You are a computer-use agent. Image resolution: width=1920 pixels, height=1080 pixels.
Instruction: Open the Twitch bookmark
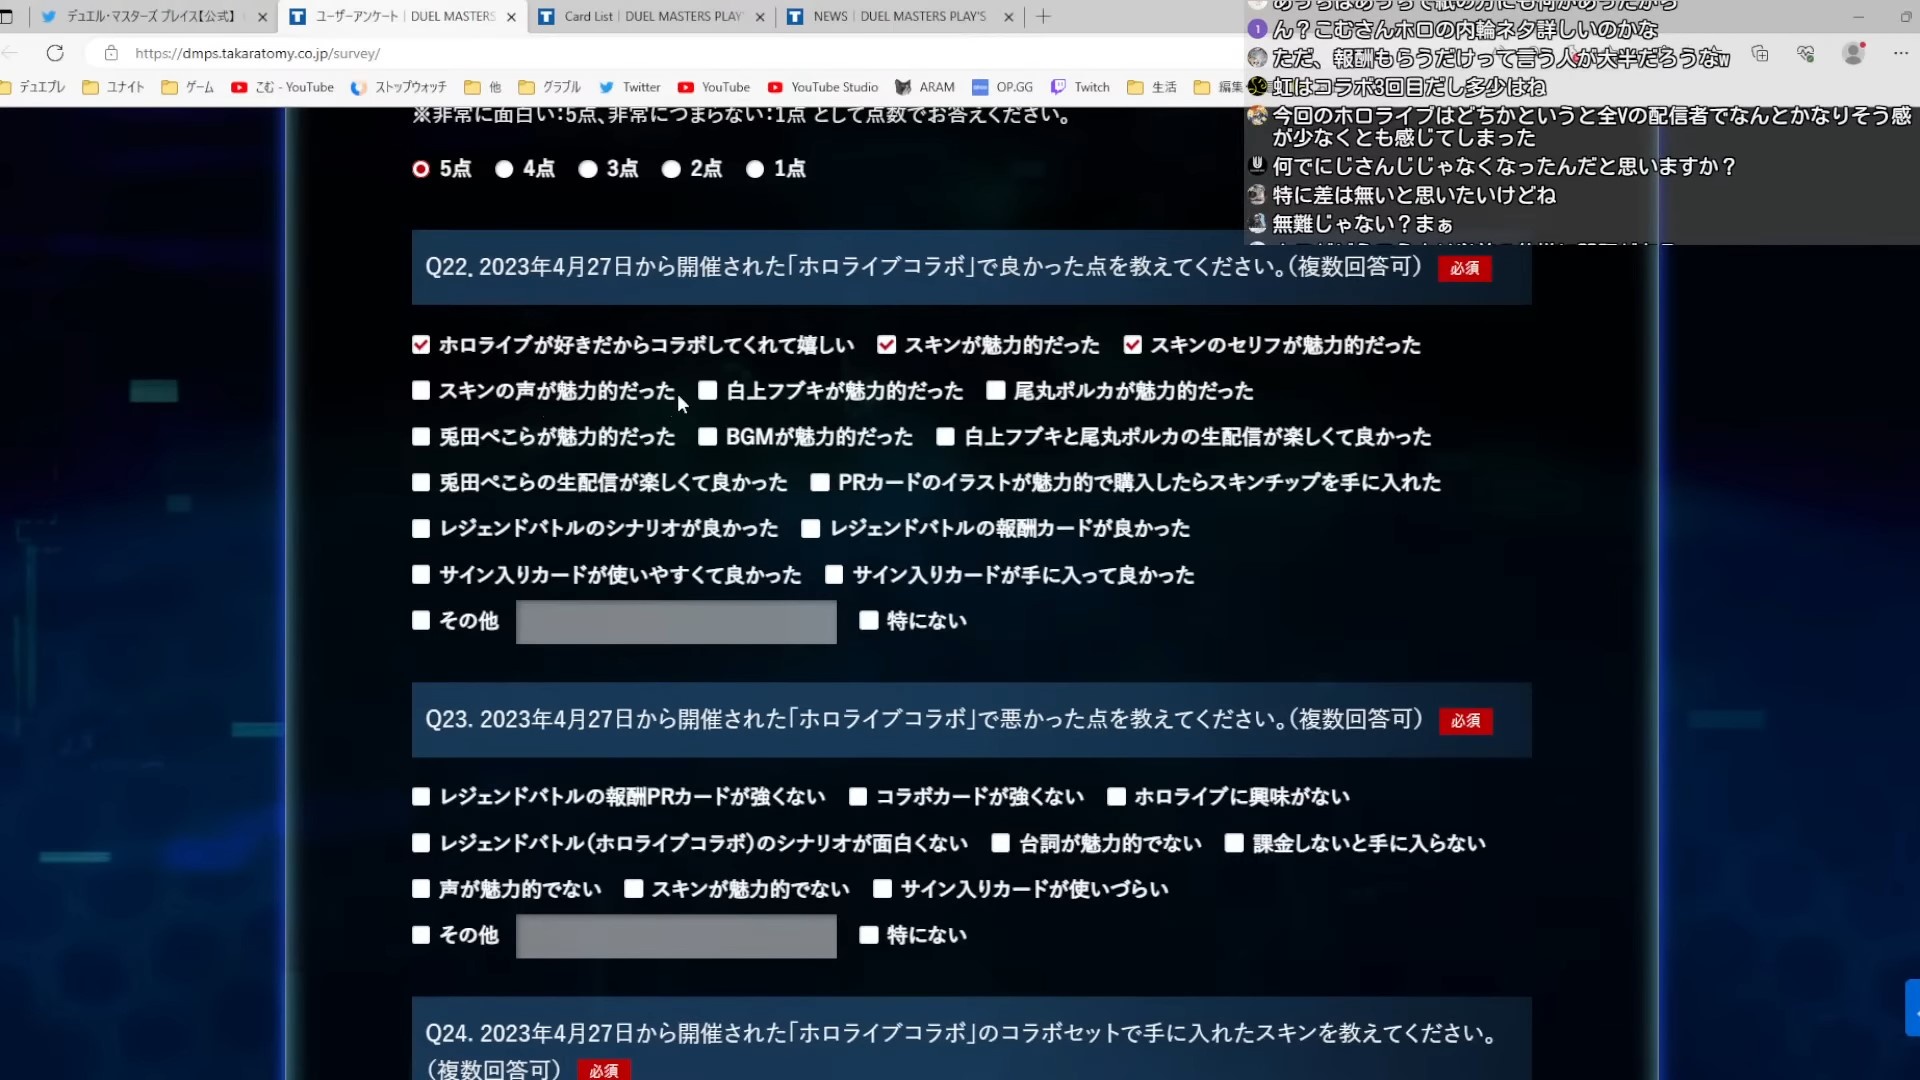pos(1080,87)
